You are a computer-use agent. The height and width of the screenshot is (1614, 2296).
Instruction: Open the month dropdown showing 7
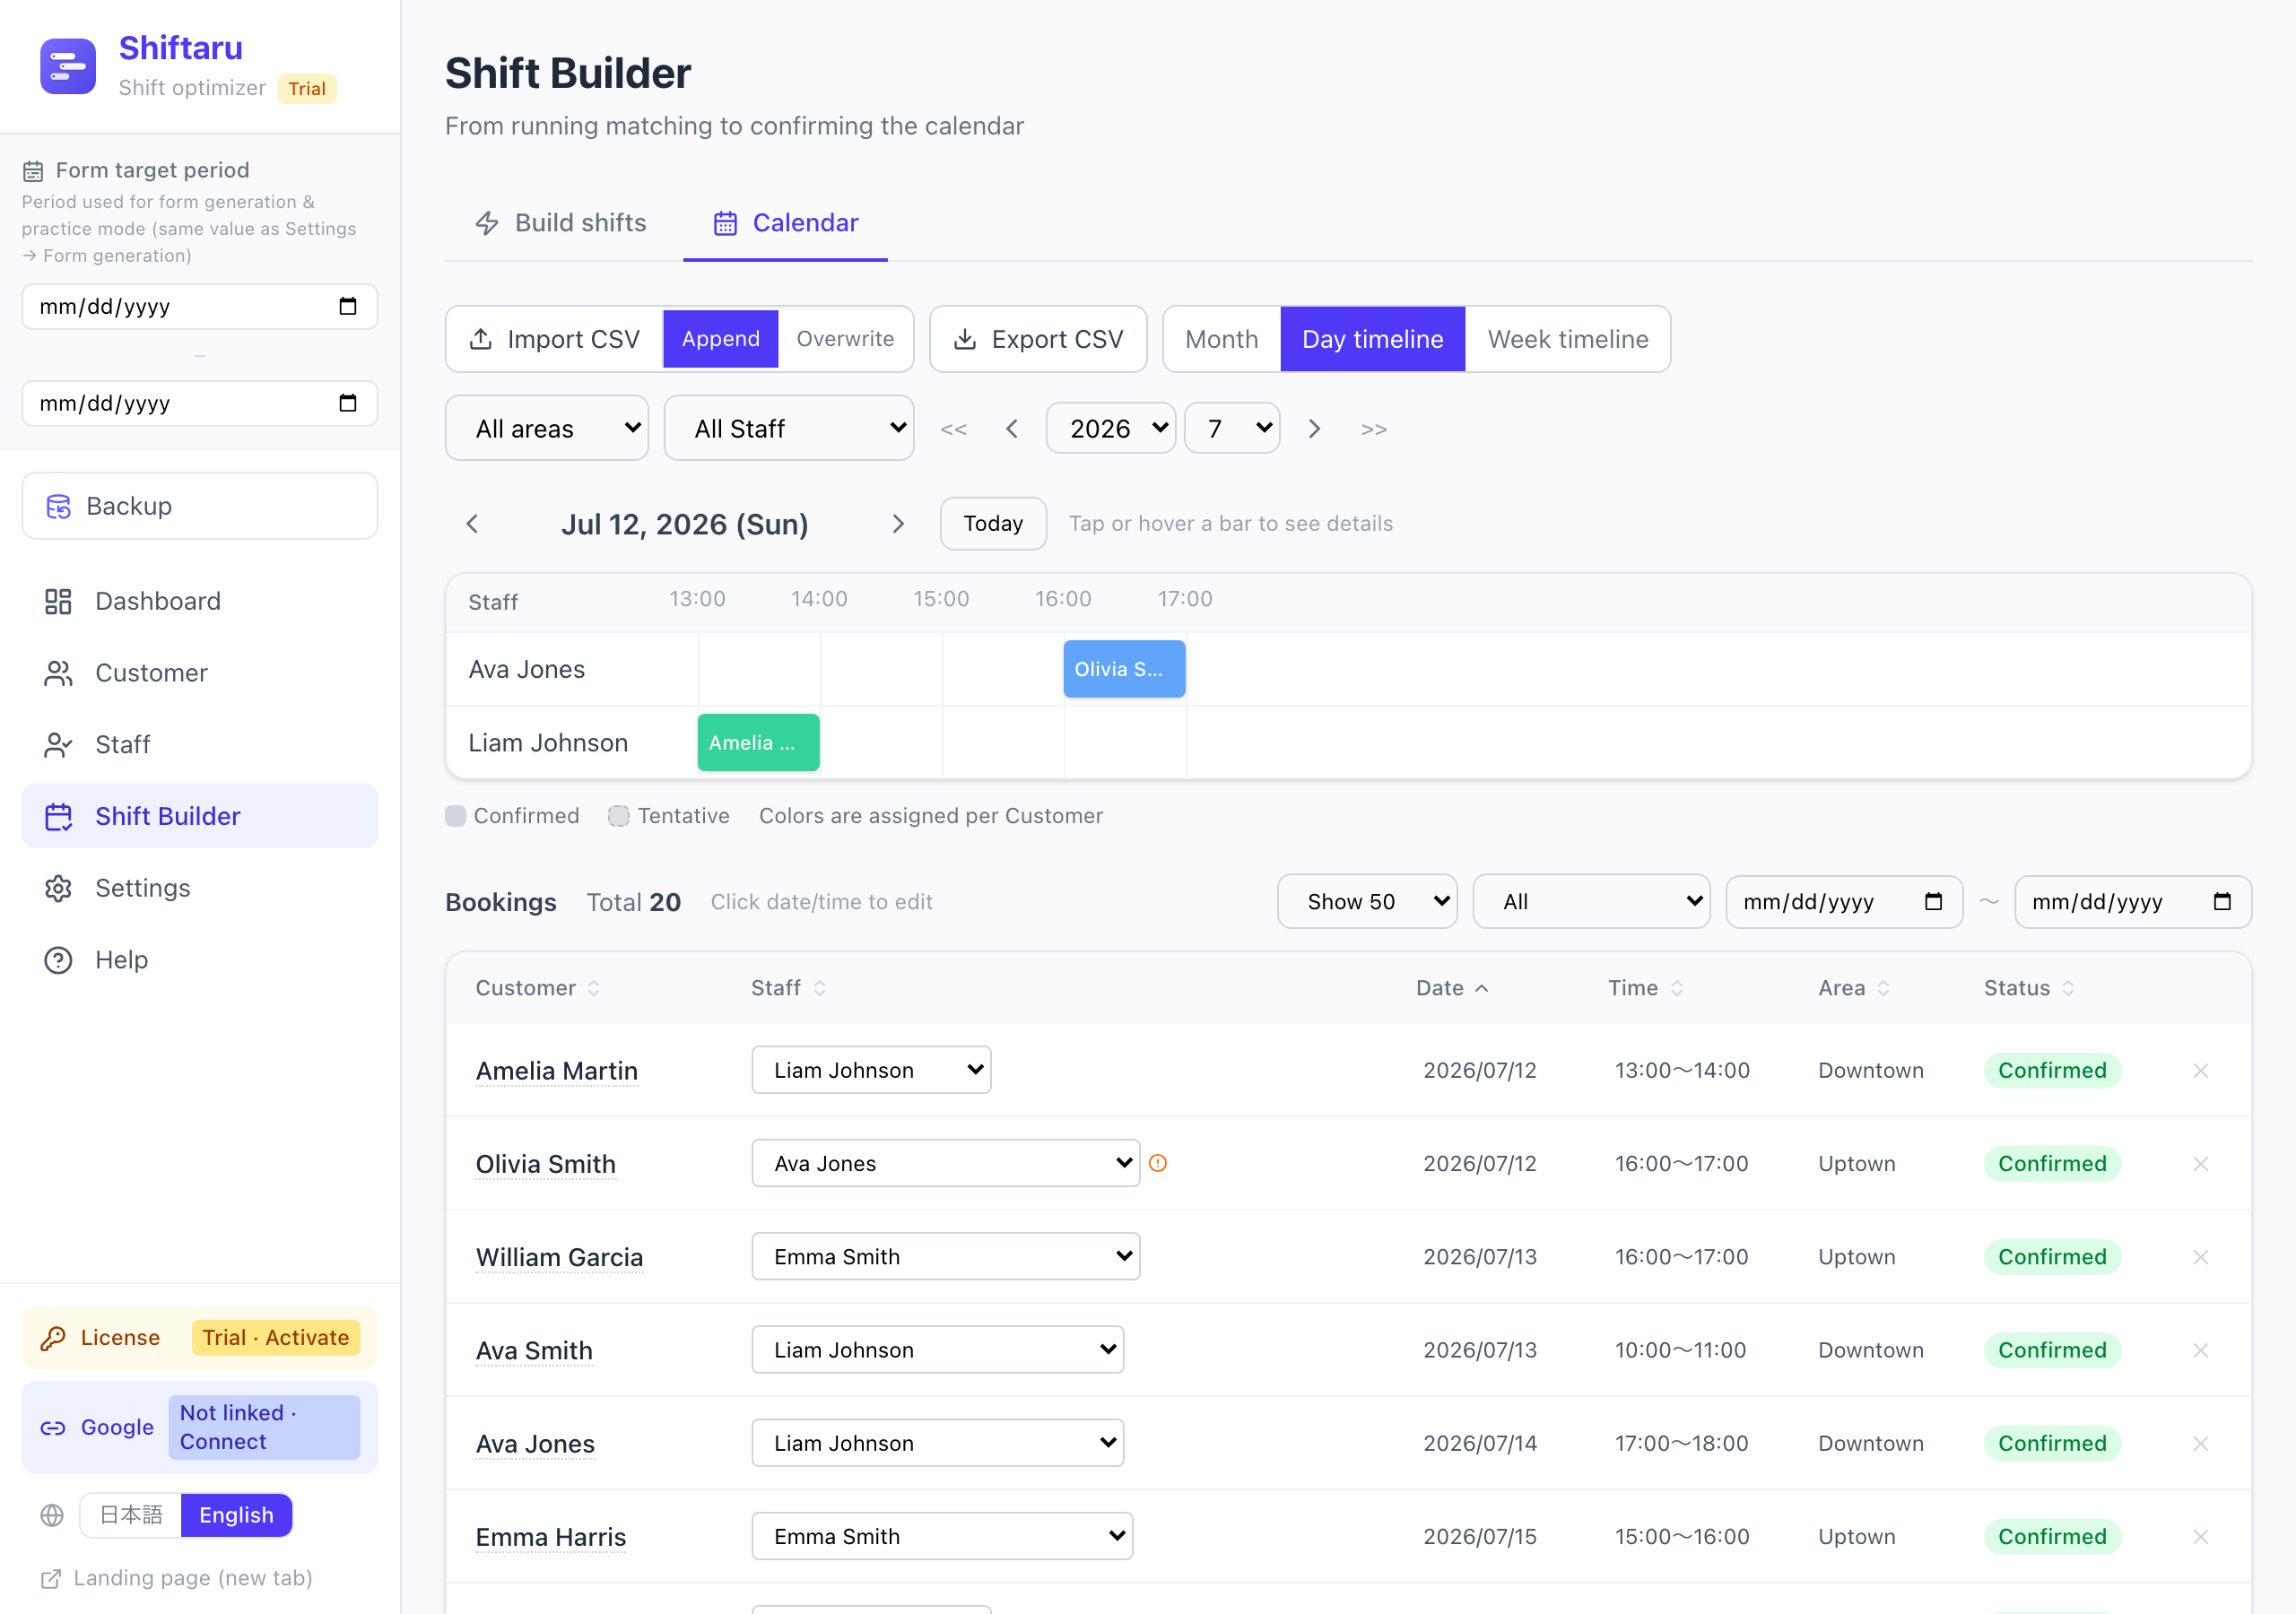pos(1232,428)
